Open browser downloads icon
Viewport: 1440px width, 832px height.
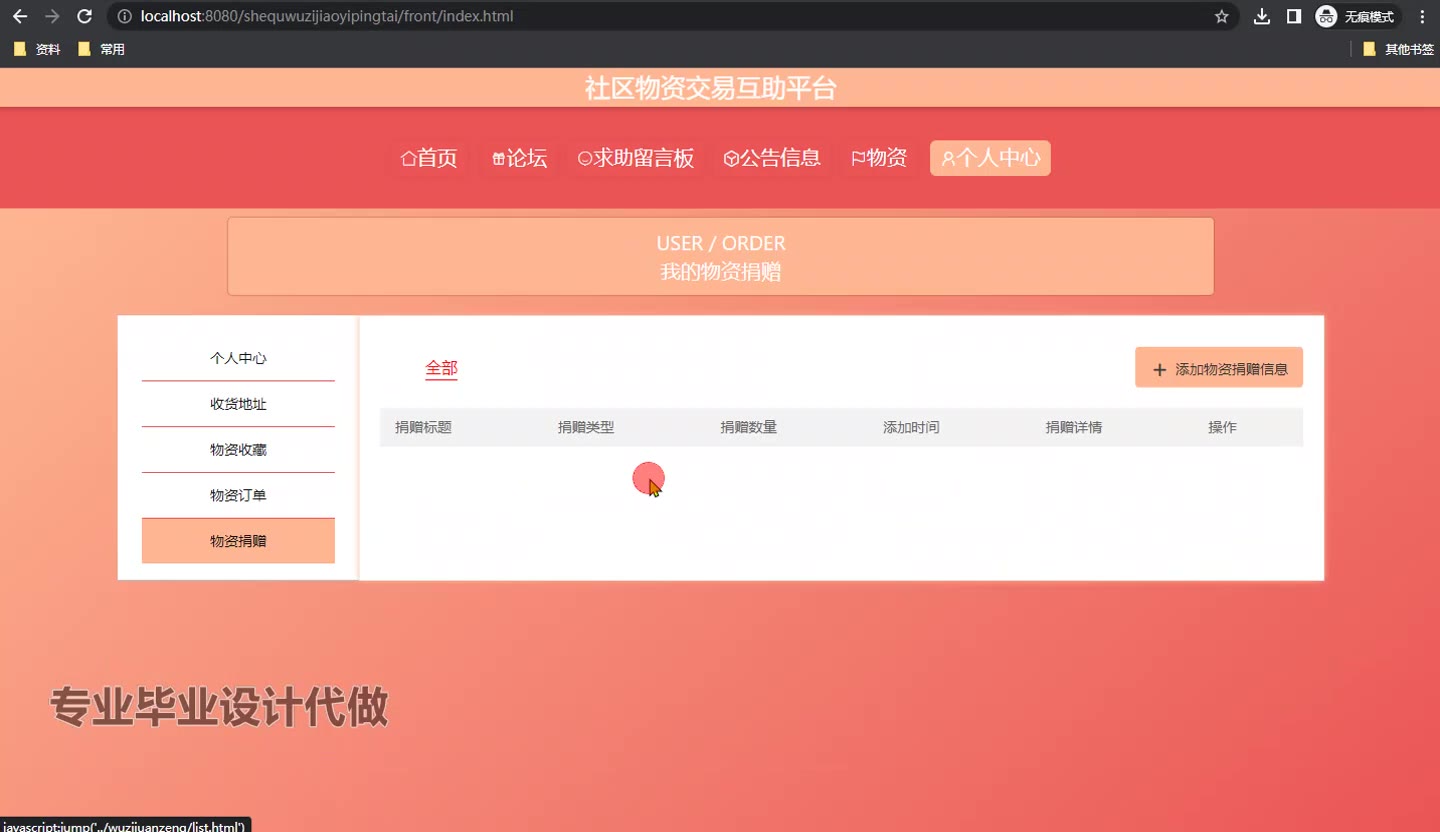(1262, 16)
